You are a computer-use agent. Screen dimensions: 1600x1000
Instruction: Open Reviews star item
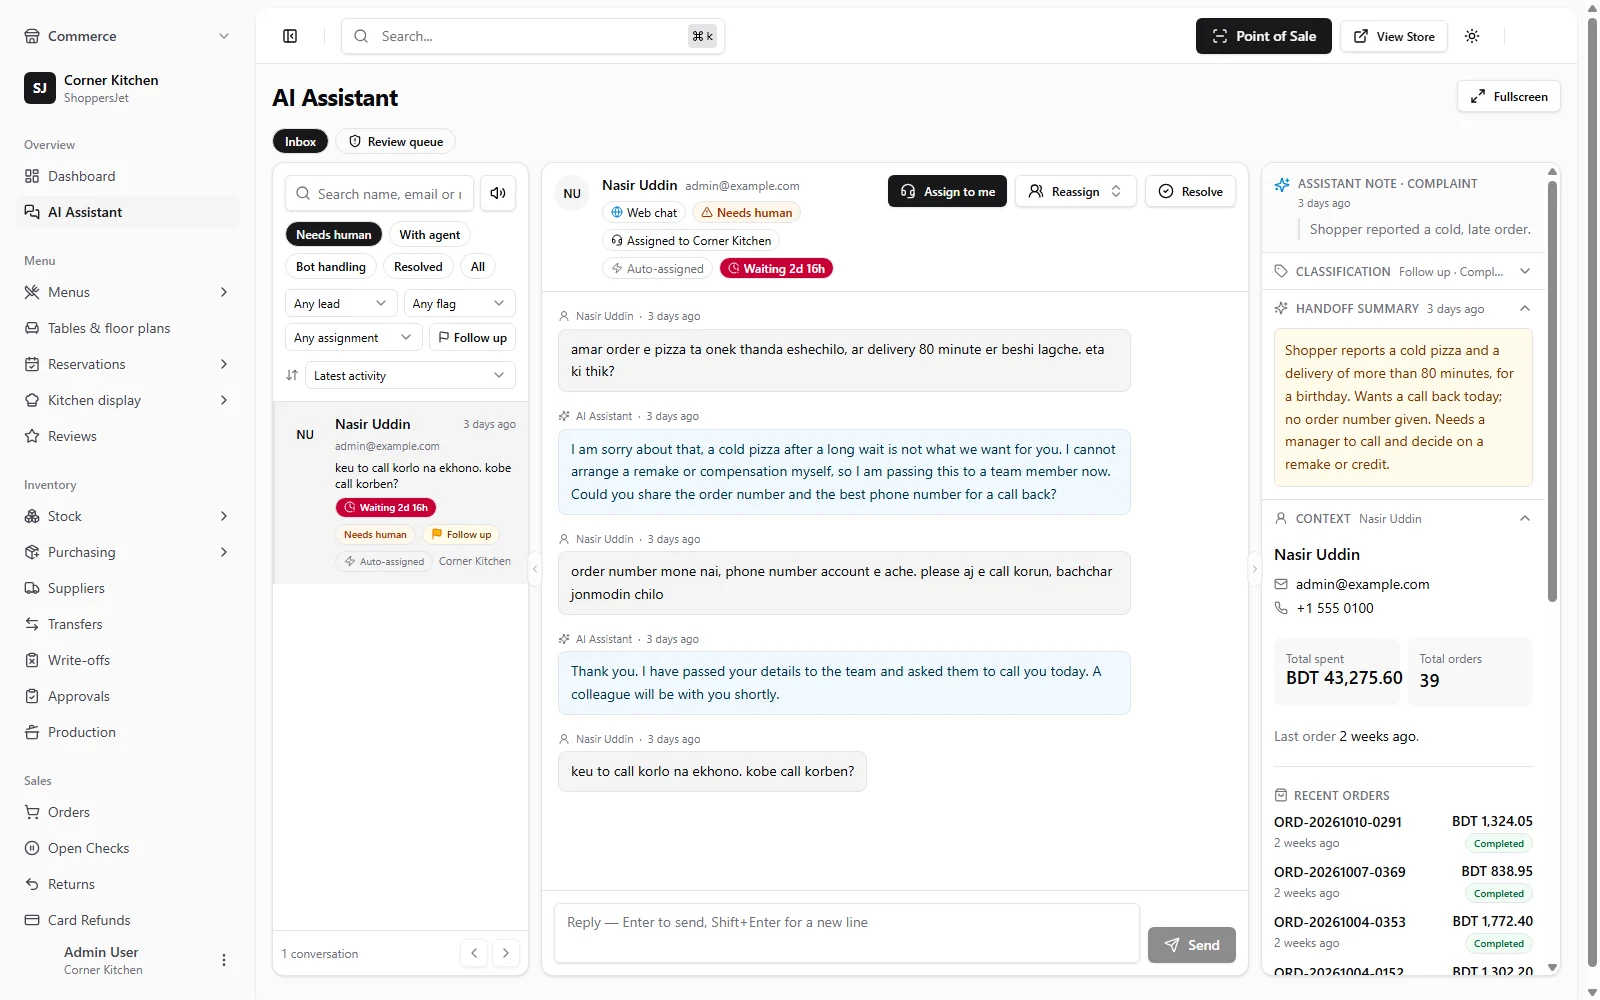(x=128, y=436)
